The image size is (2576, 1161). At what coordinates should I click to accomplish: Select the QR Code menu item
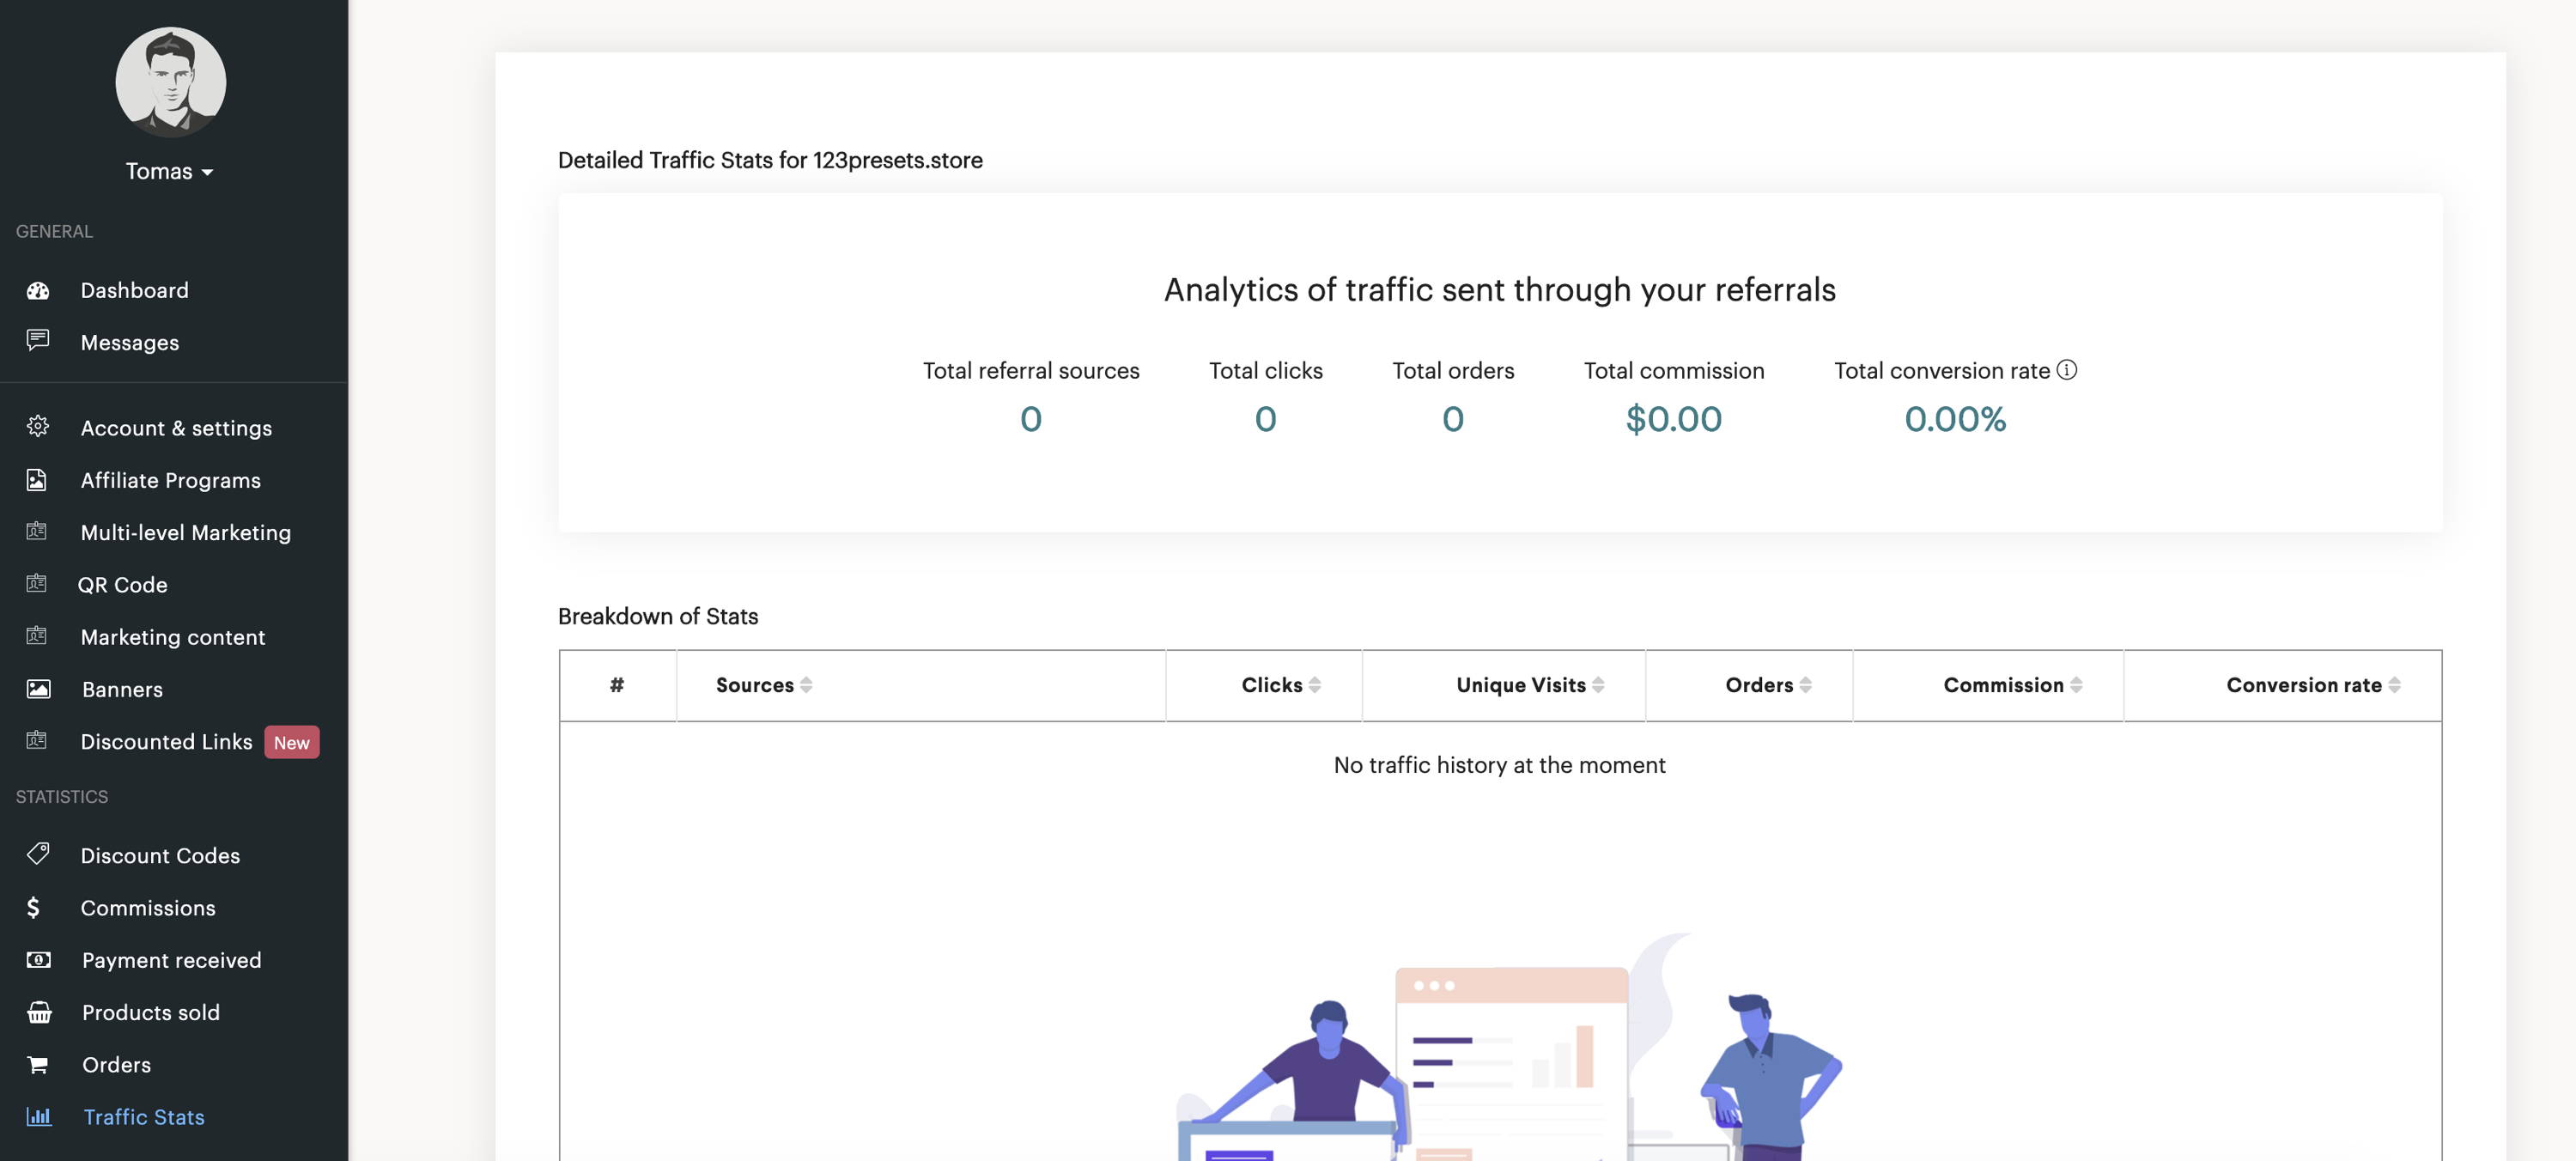[x=123, y=585]
